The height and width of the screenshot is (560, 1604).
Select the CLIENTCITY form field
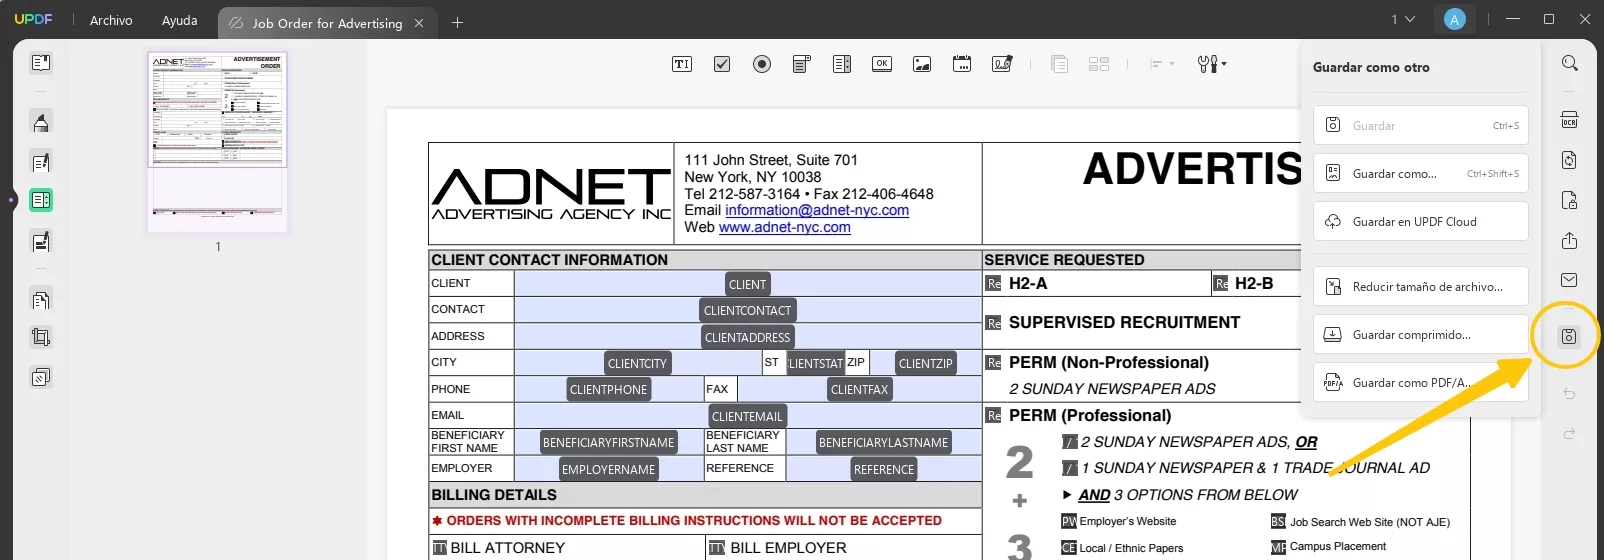coord(638,363)
